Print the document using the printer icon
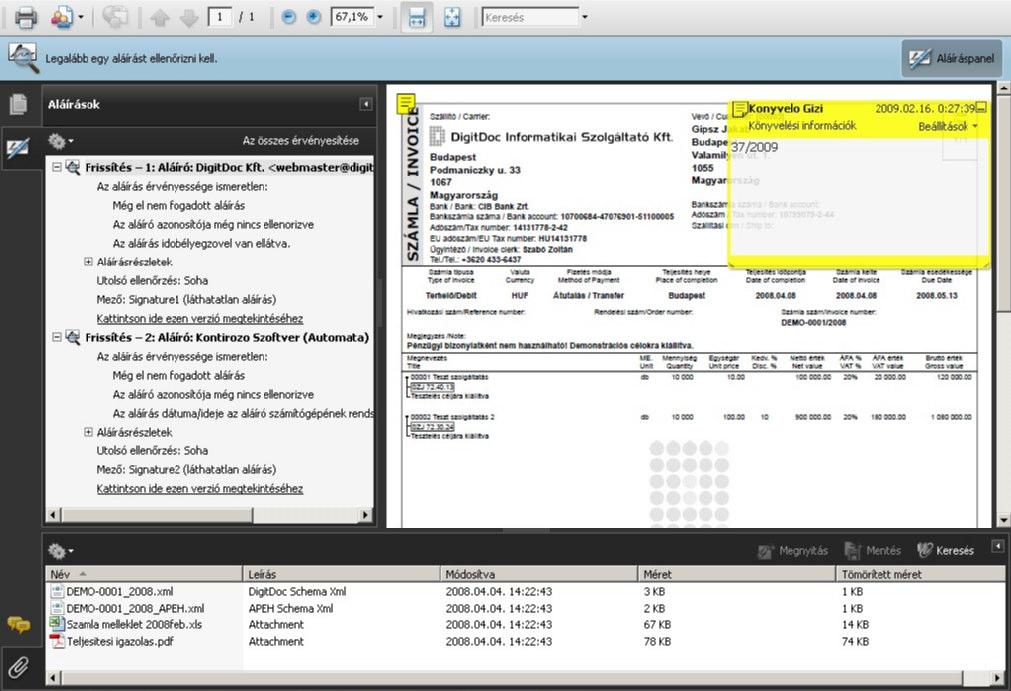The image size is (1011, 691). tap(26, 17)
